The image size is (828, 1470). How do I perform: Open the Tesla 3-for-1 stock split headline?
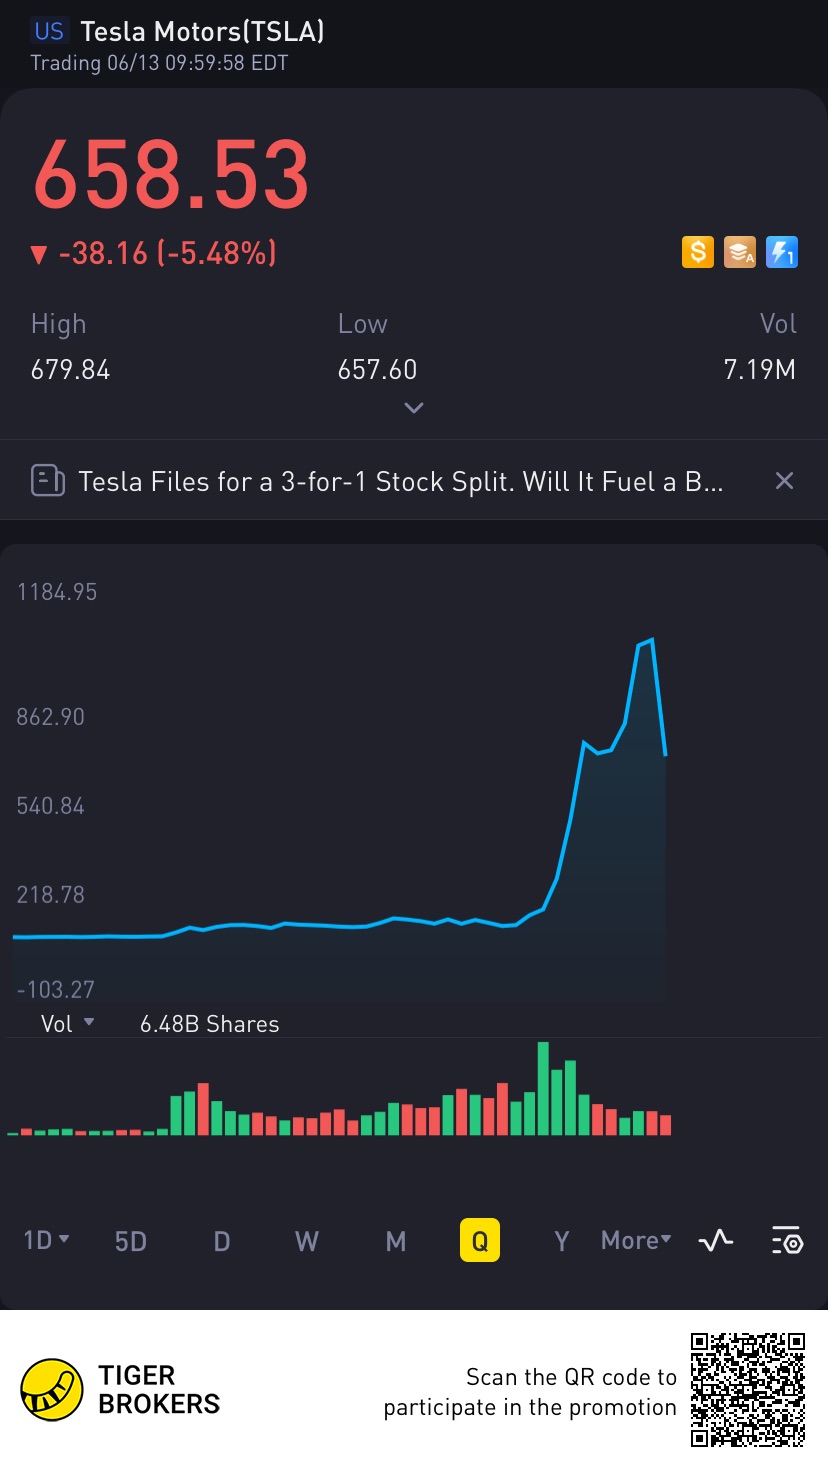(x=400, y=481)
